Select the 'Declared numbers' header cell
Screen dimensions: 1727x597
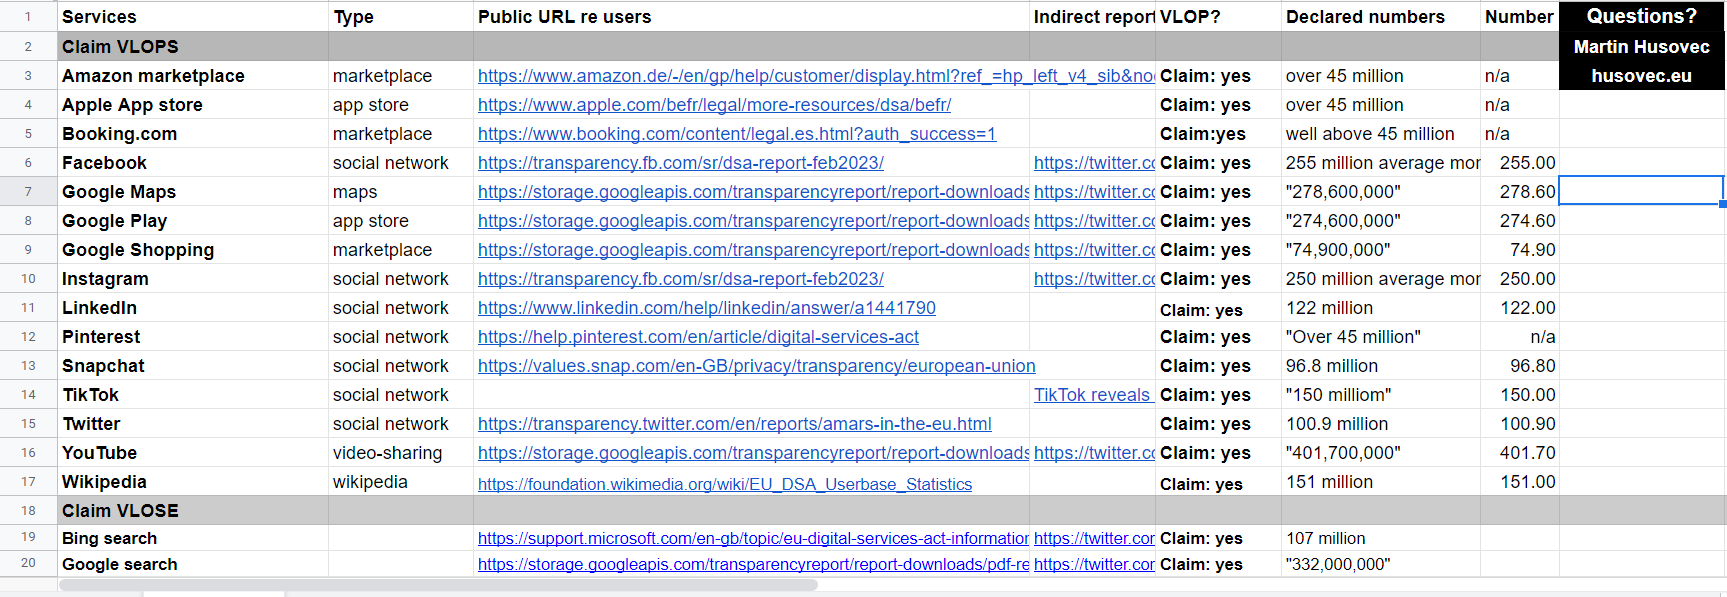pyautogui.click(x=1381, y=17)
